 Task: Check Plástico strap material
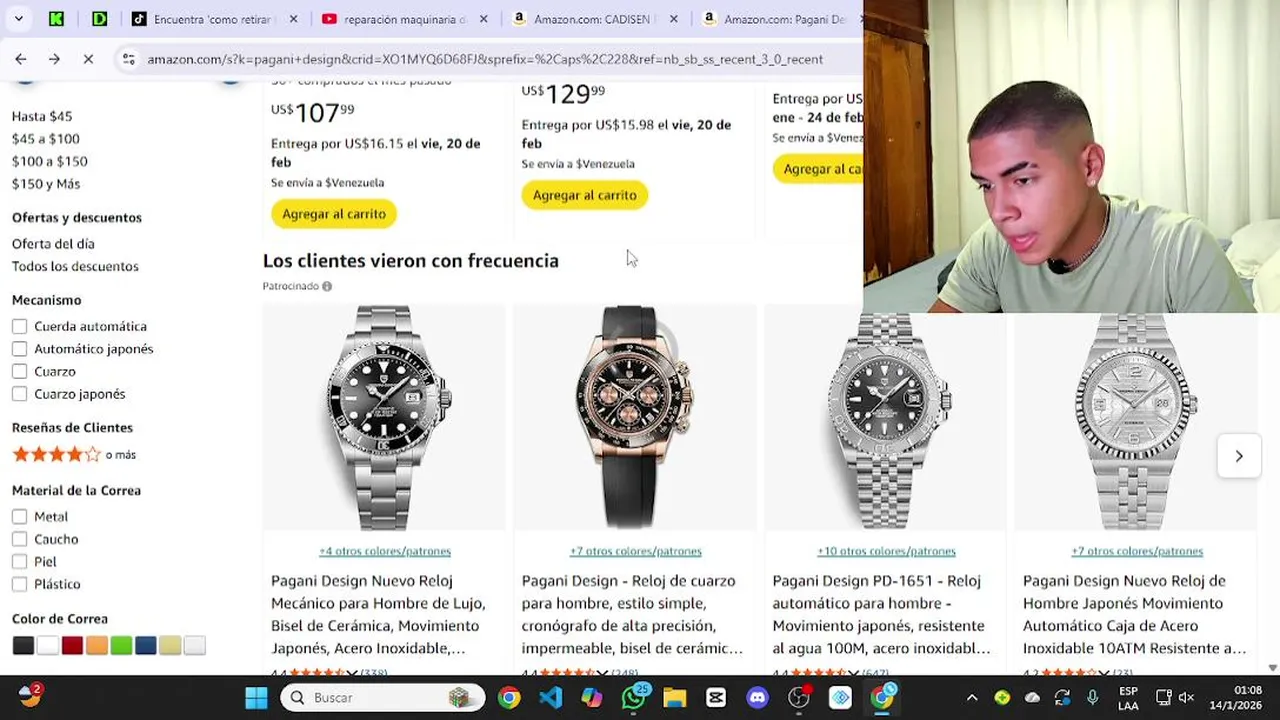tap(20, 584)
